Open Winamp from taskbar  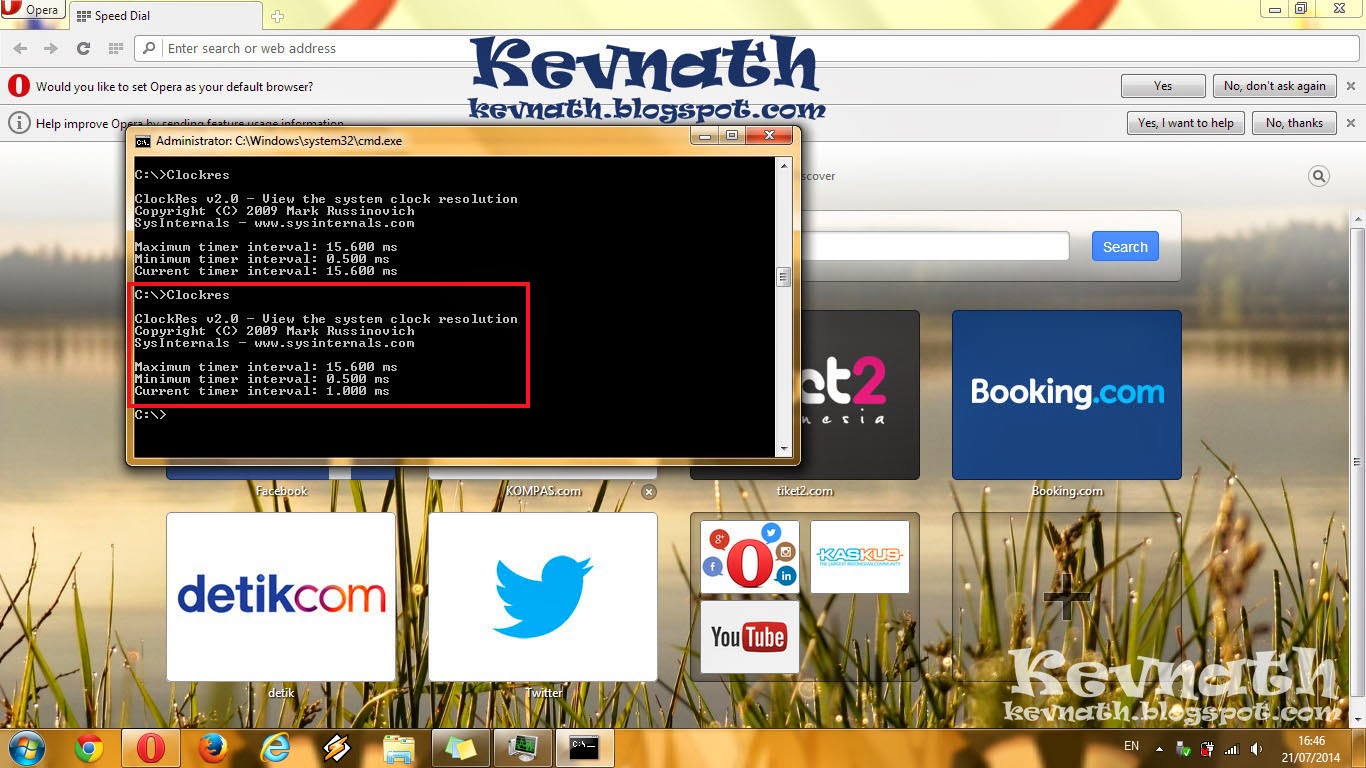[x=337, y=748]
